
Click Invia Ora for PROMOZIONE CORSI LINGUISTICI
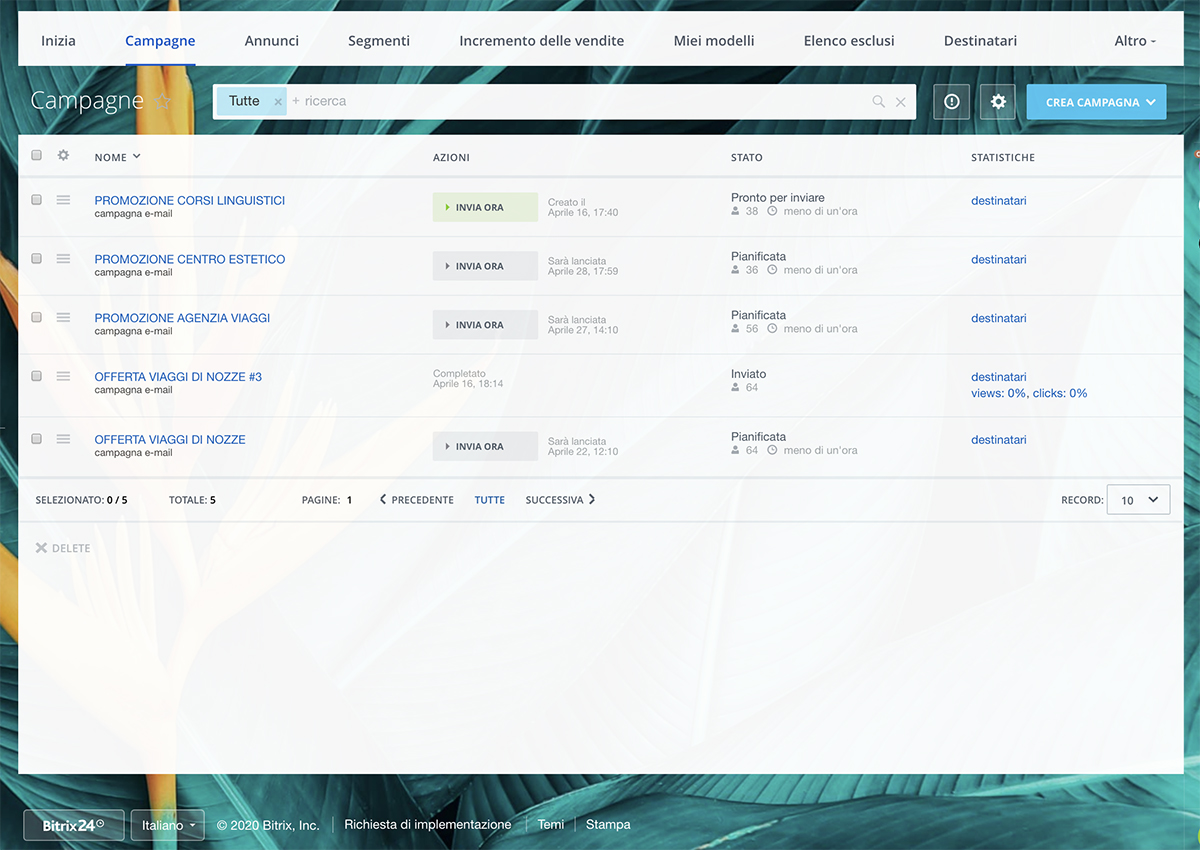[x=485, y=207]
